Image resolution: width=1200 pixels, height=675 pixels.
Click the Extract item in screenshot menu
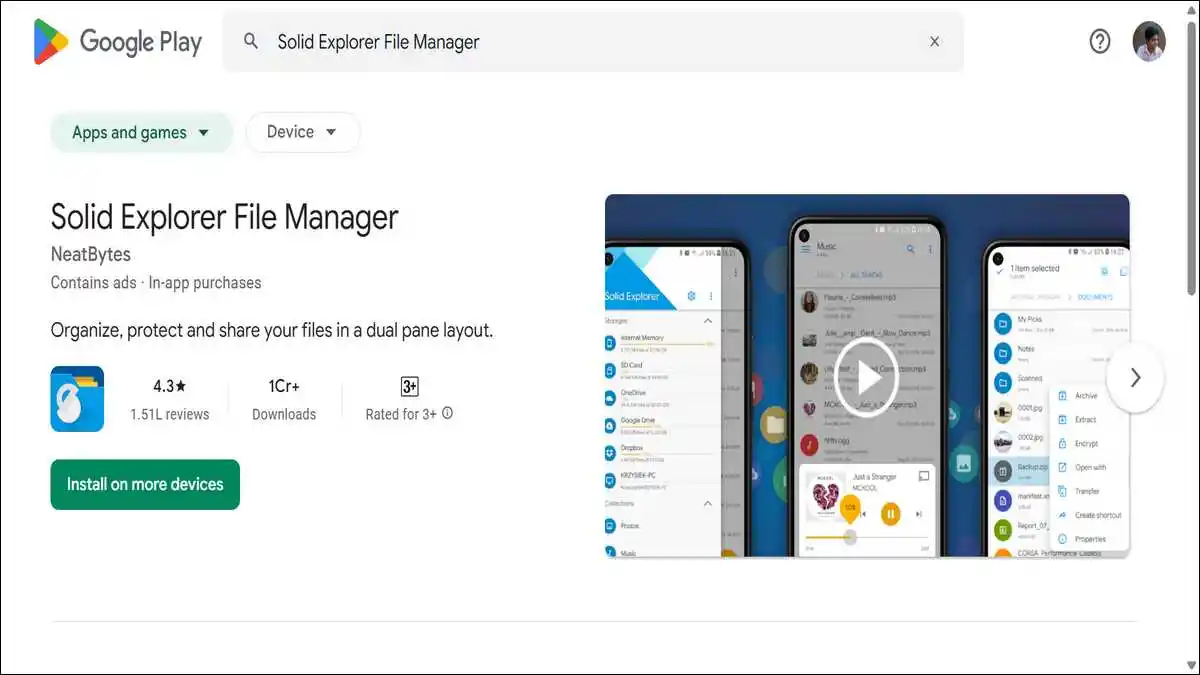pyautogui.click(x=1085, y=420)
